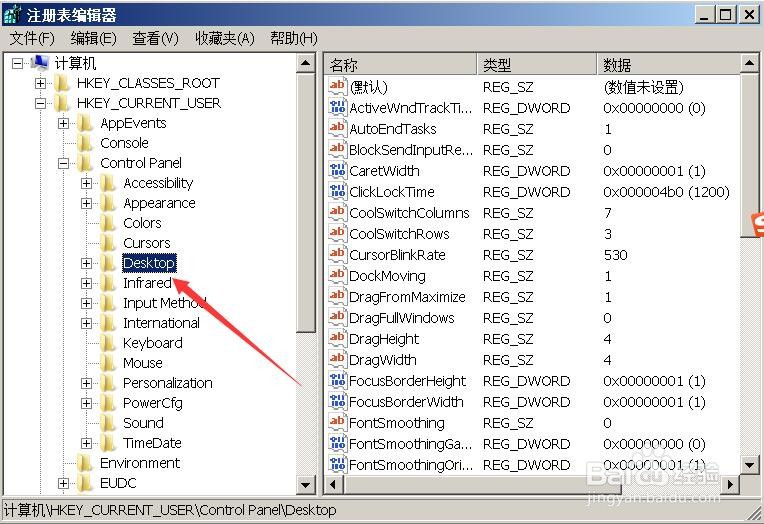Expand the Appearance key
The height and width of the screenshot is (524, 764).
[86, 203]
